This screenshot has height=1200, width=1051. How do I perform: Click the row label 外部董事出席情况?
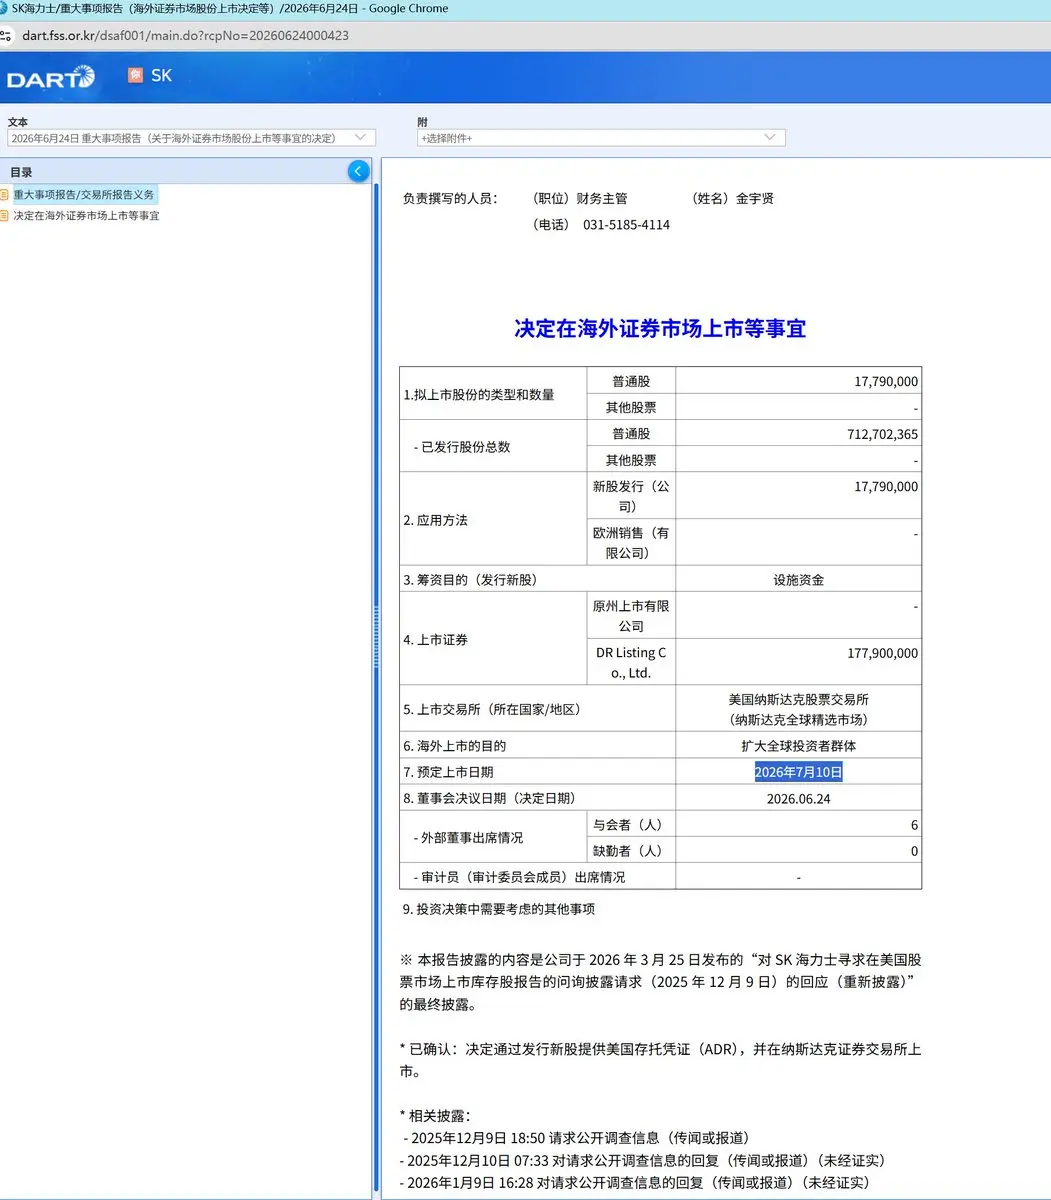click(471, 837)
